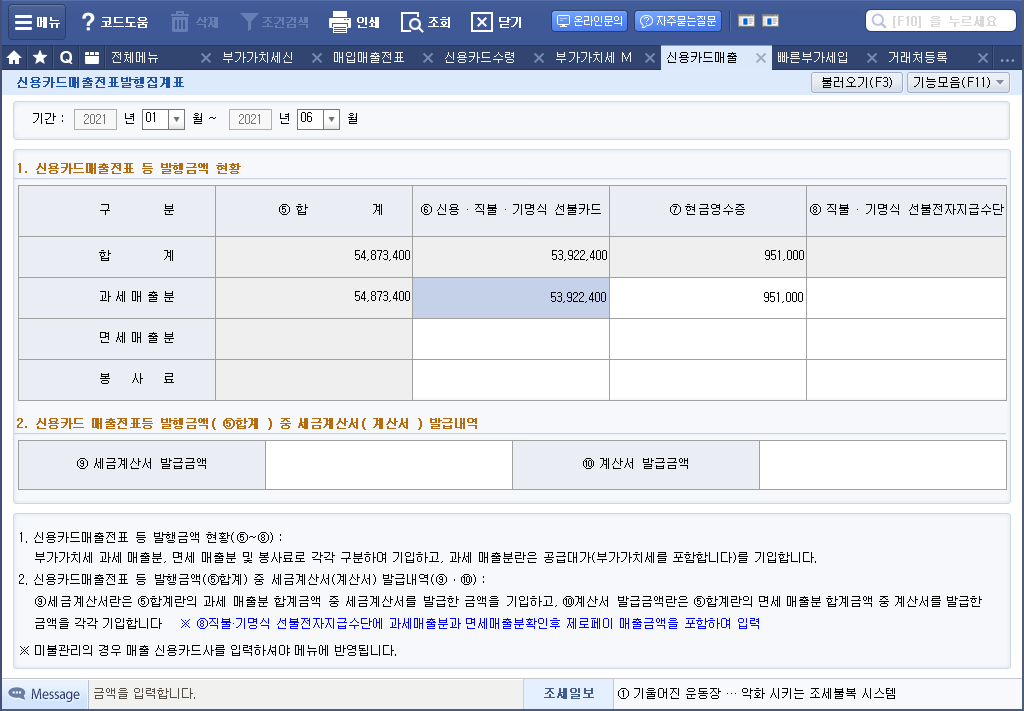Expand the end month 06 dropdown

(x=332, y=119)
